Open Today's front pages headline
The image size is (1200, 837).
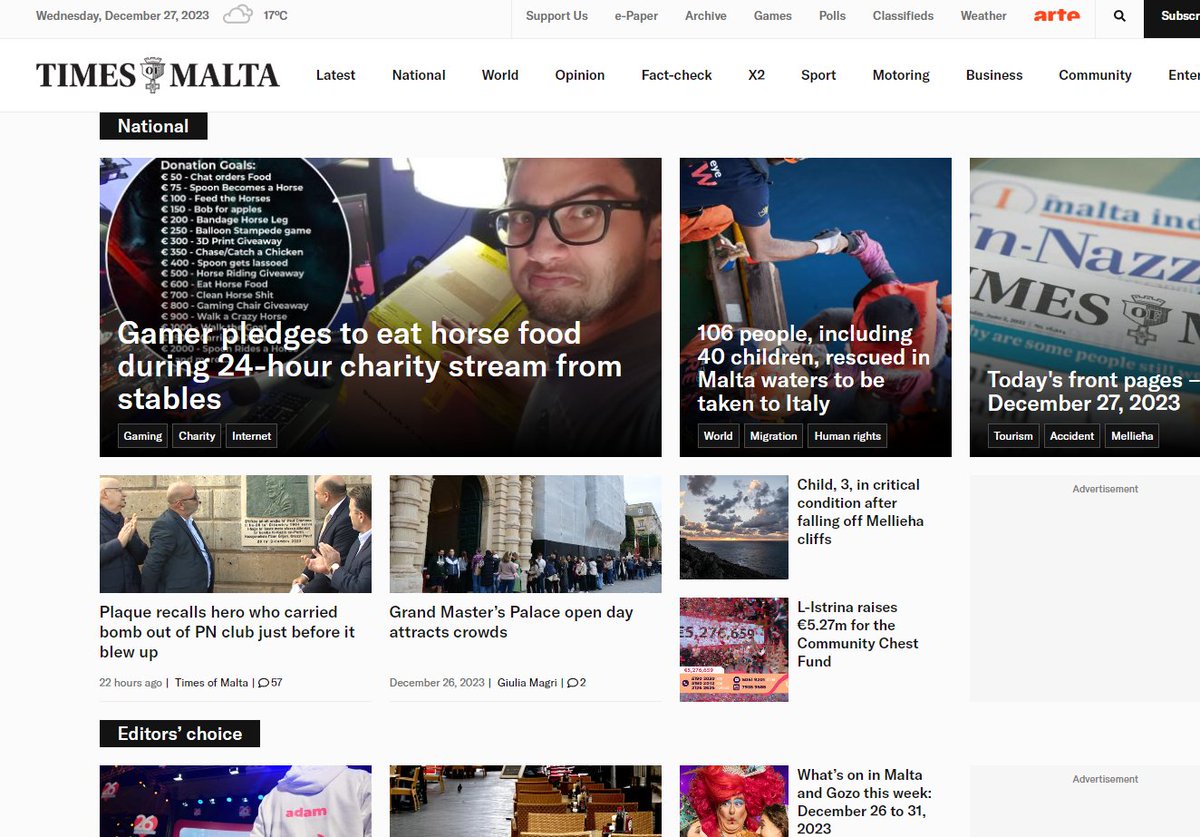click(x=1092, y=392)
